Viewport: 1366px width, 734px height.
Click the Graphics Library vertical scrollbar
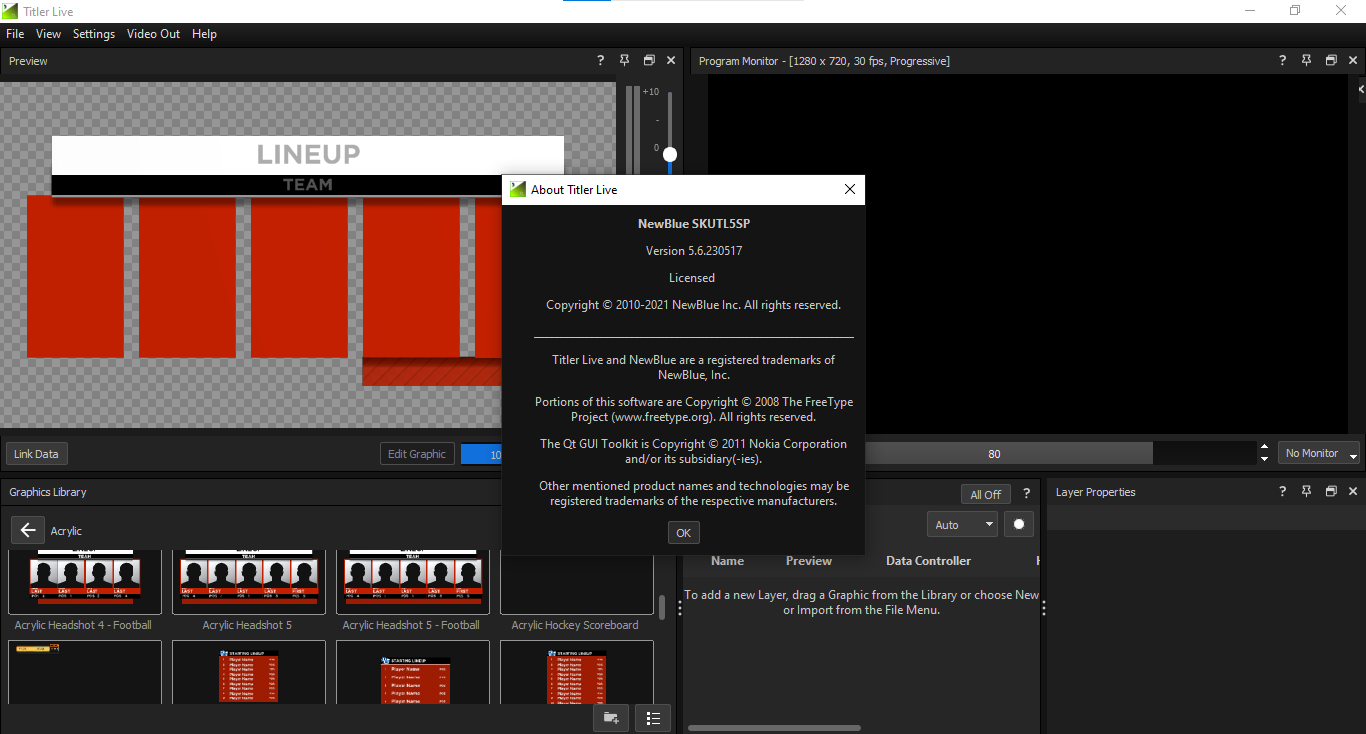click(x=662, y=607)
